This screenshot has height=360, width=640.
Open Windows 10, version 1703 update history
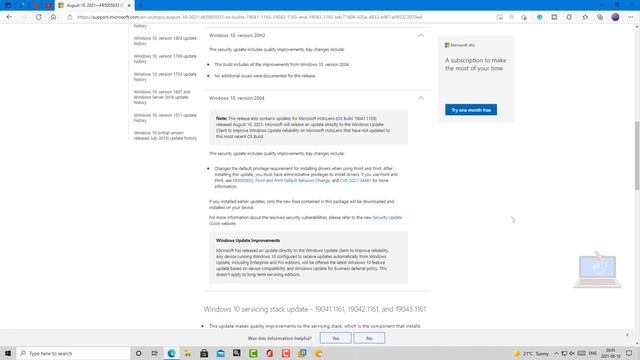pos(165,77)
